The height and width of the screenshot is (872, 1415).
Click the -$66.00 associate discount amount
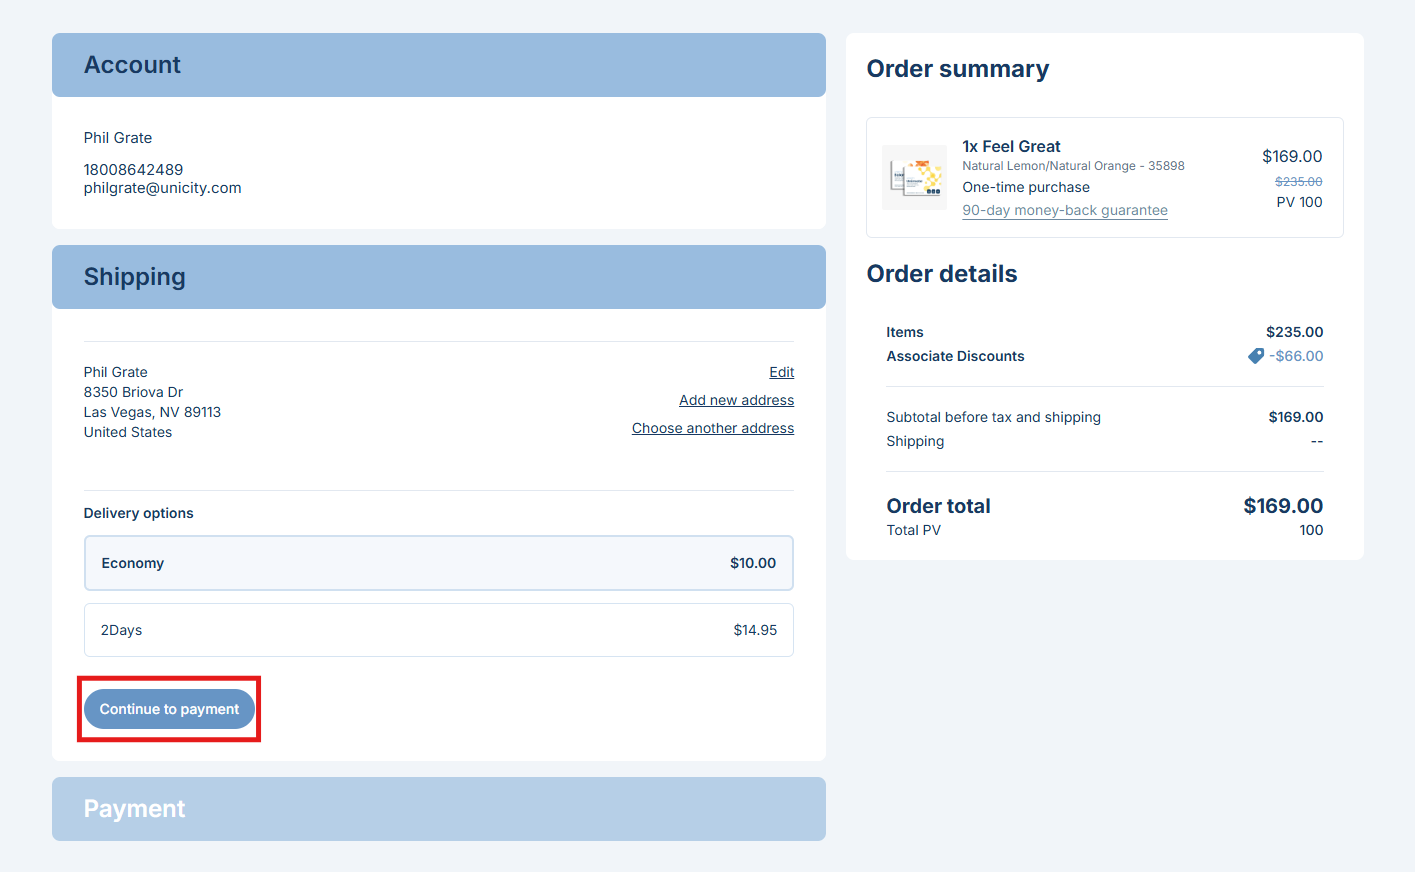point(1296,356)
